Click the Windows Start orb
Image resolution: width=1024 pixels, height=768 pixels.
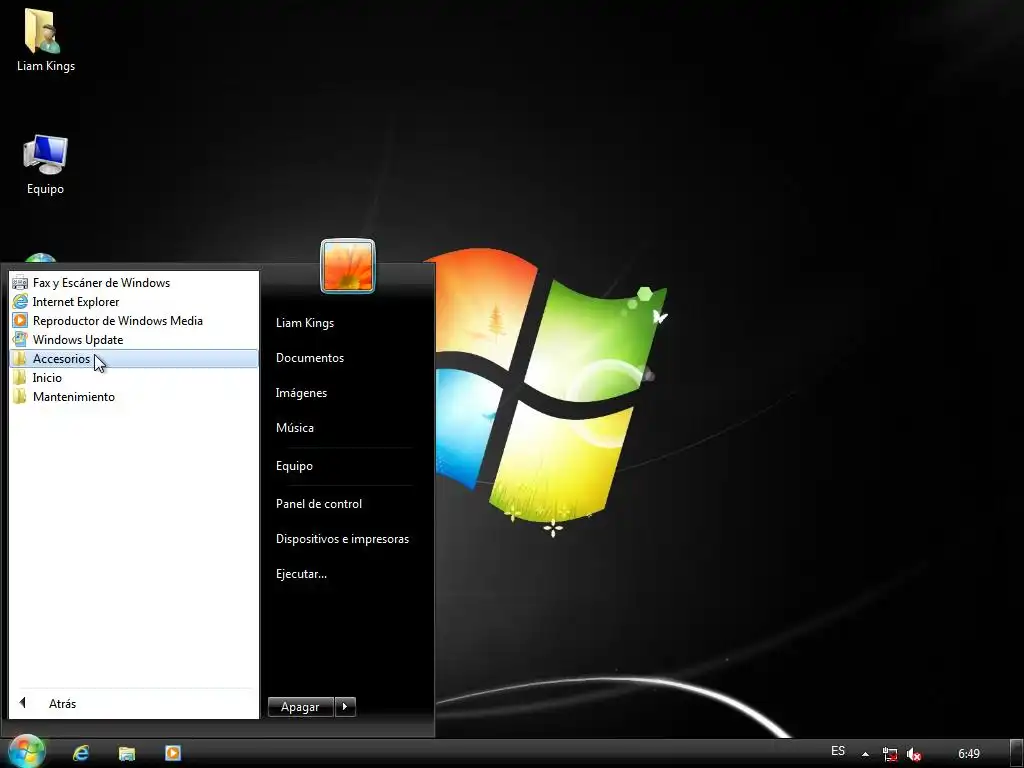pos(25,752)
